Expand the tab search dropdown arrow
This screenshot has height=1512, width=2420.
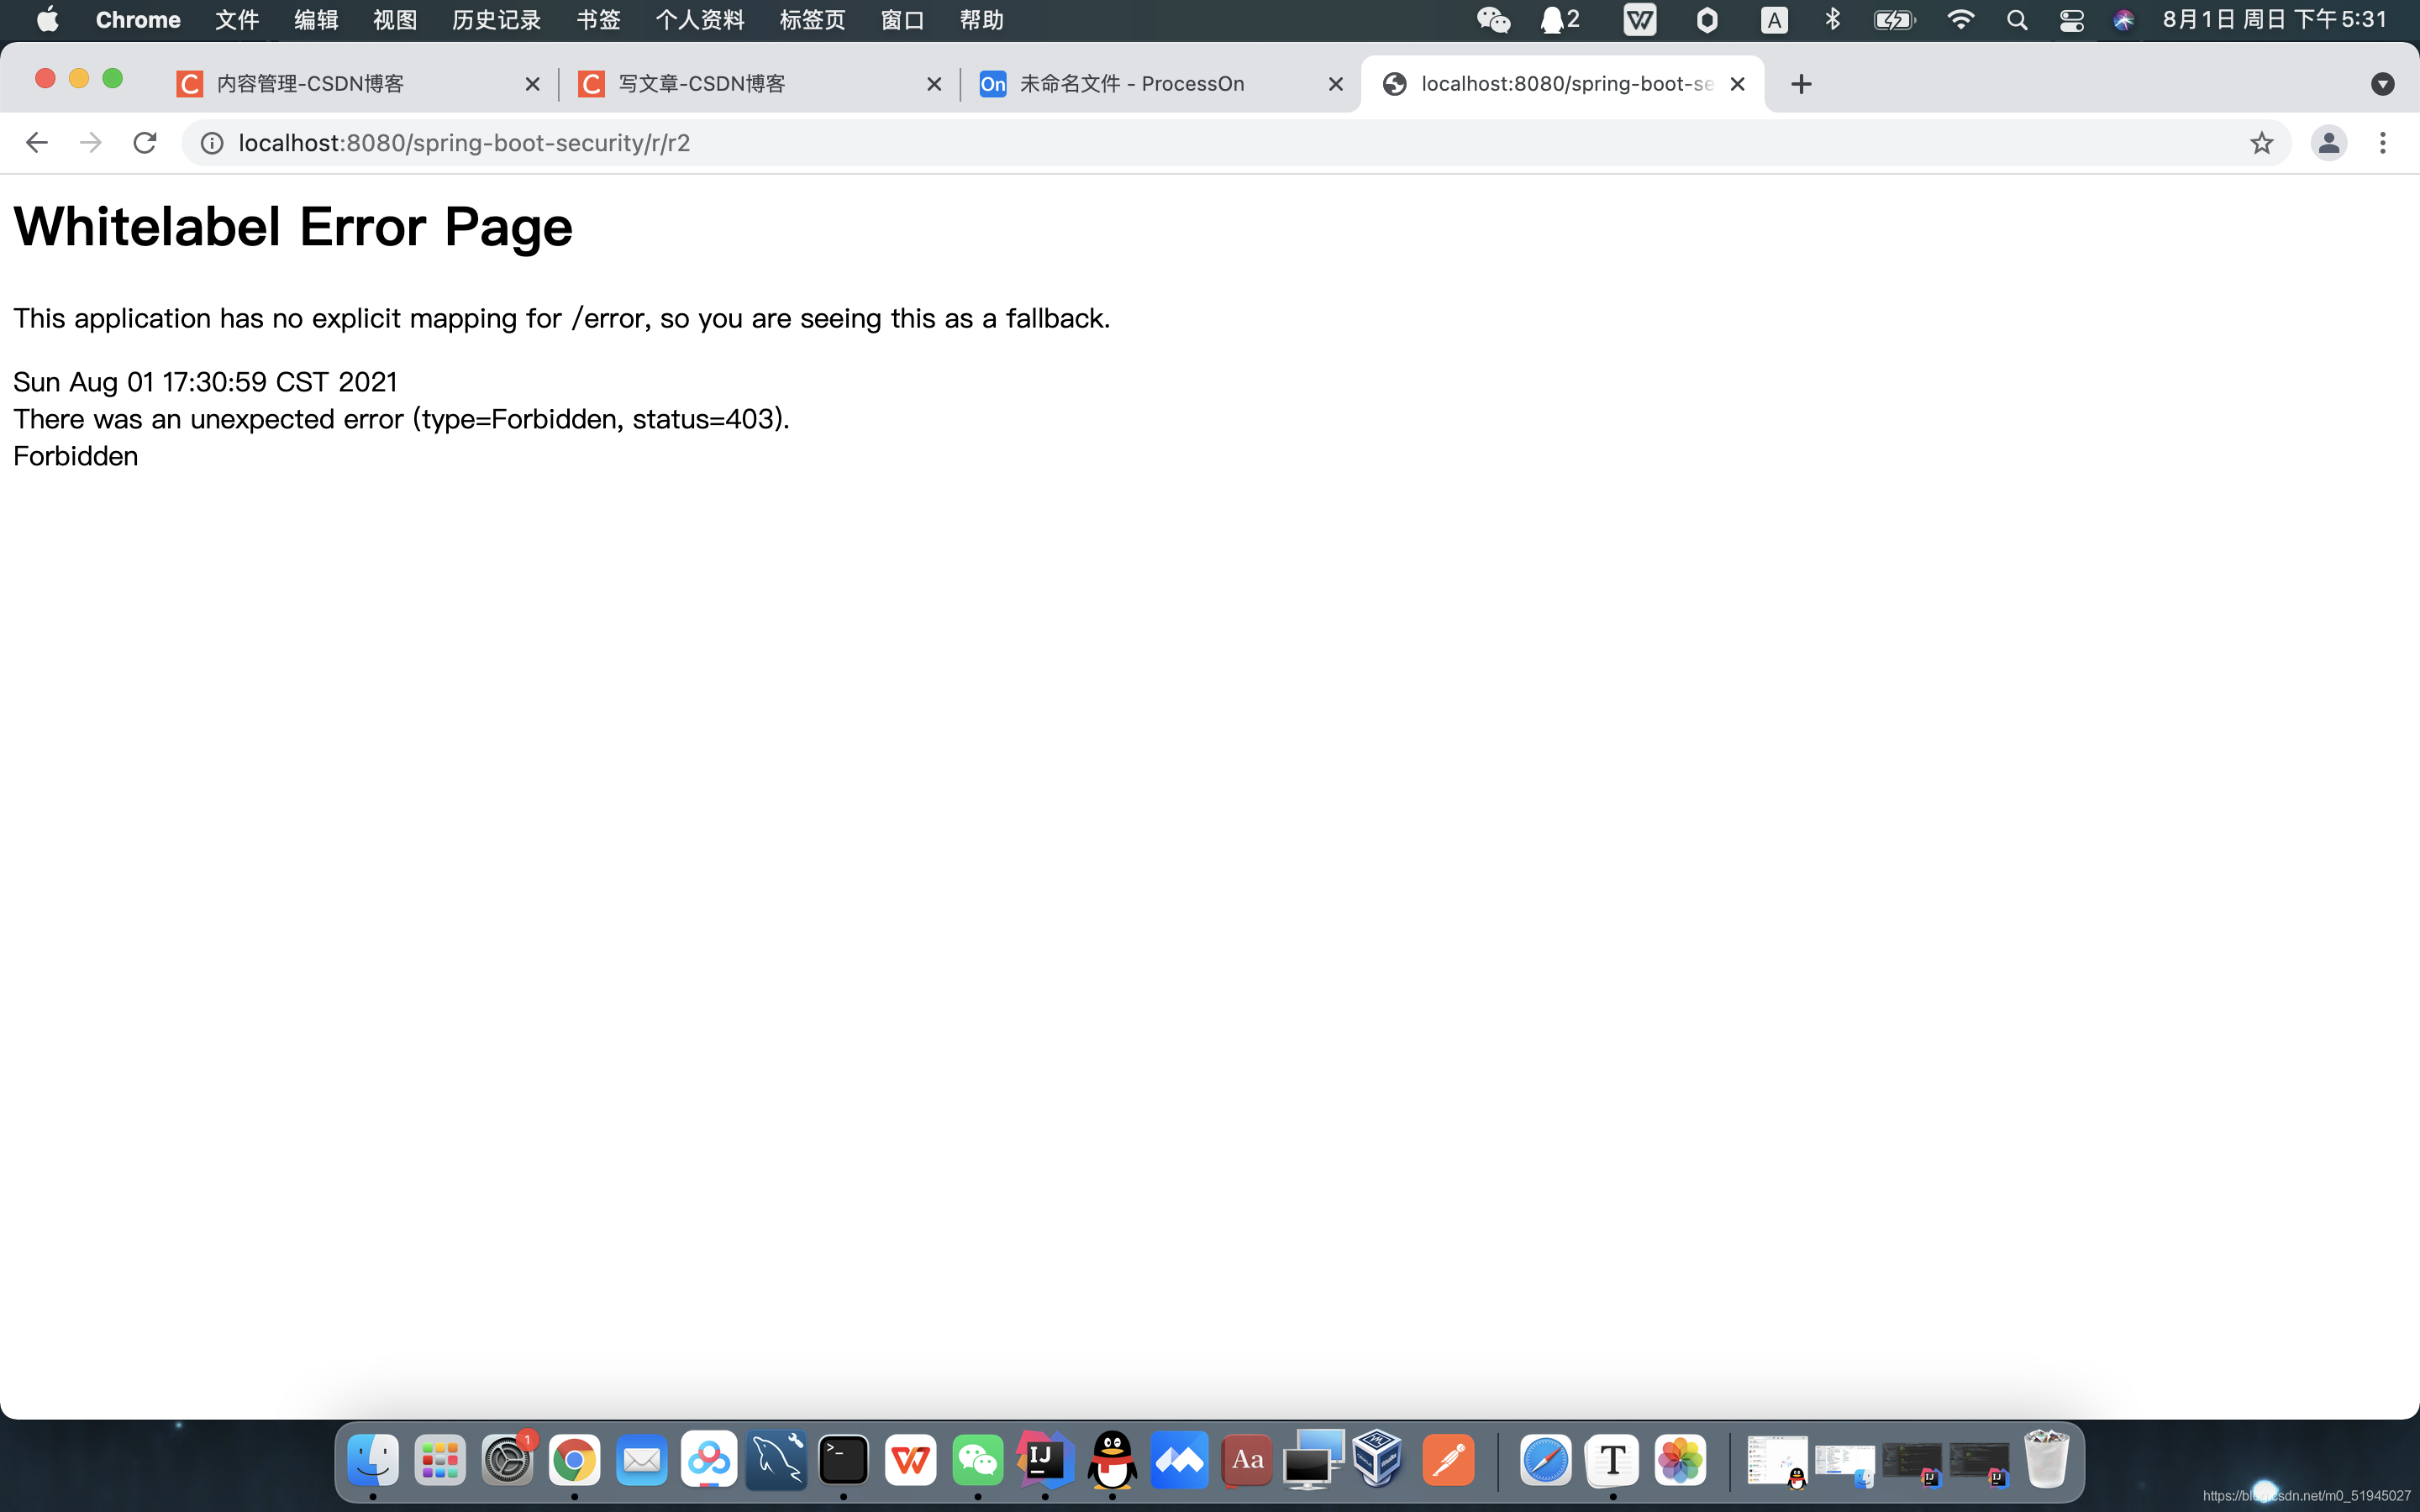point(2382,84)
